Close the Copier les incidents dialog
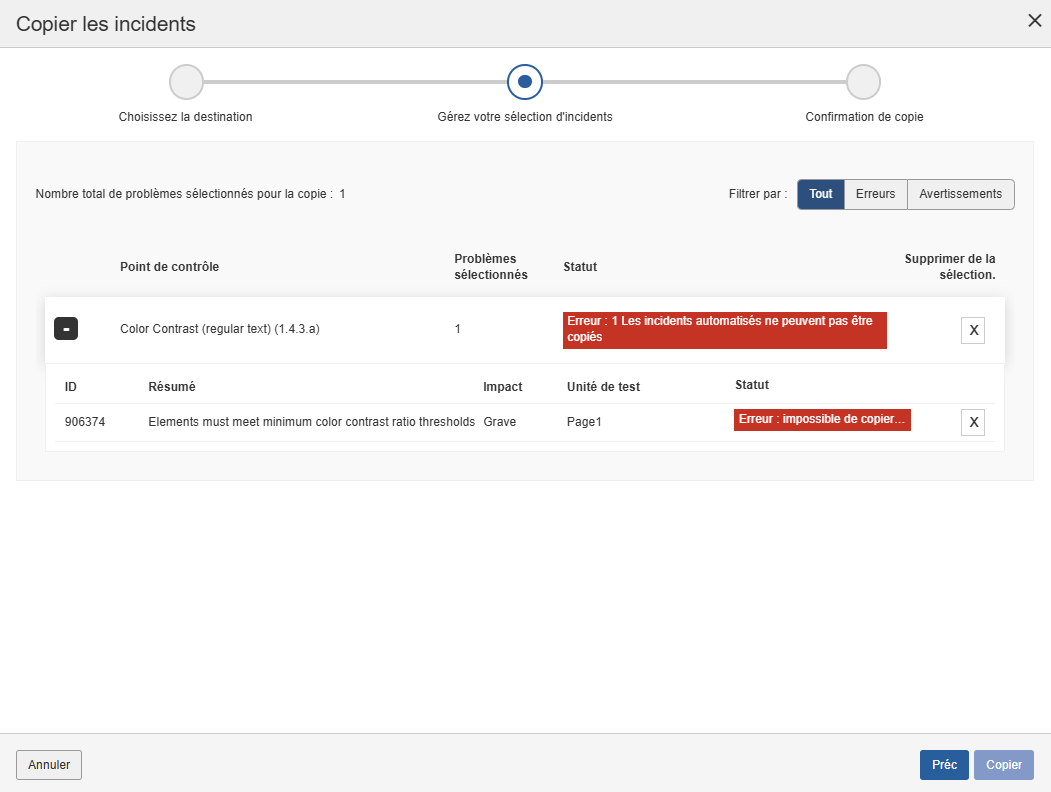The height and width of the screenshot is (792, 1051). pos(1034,21)
